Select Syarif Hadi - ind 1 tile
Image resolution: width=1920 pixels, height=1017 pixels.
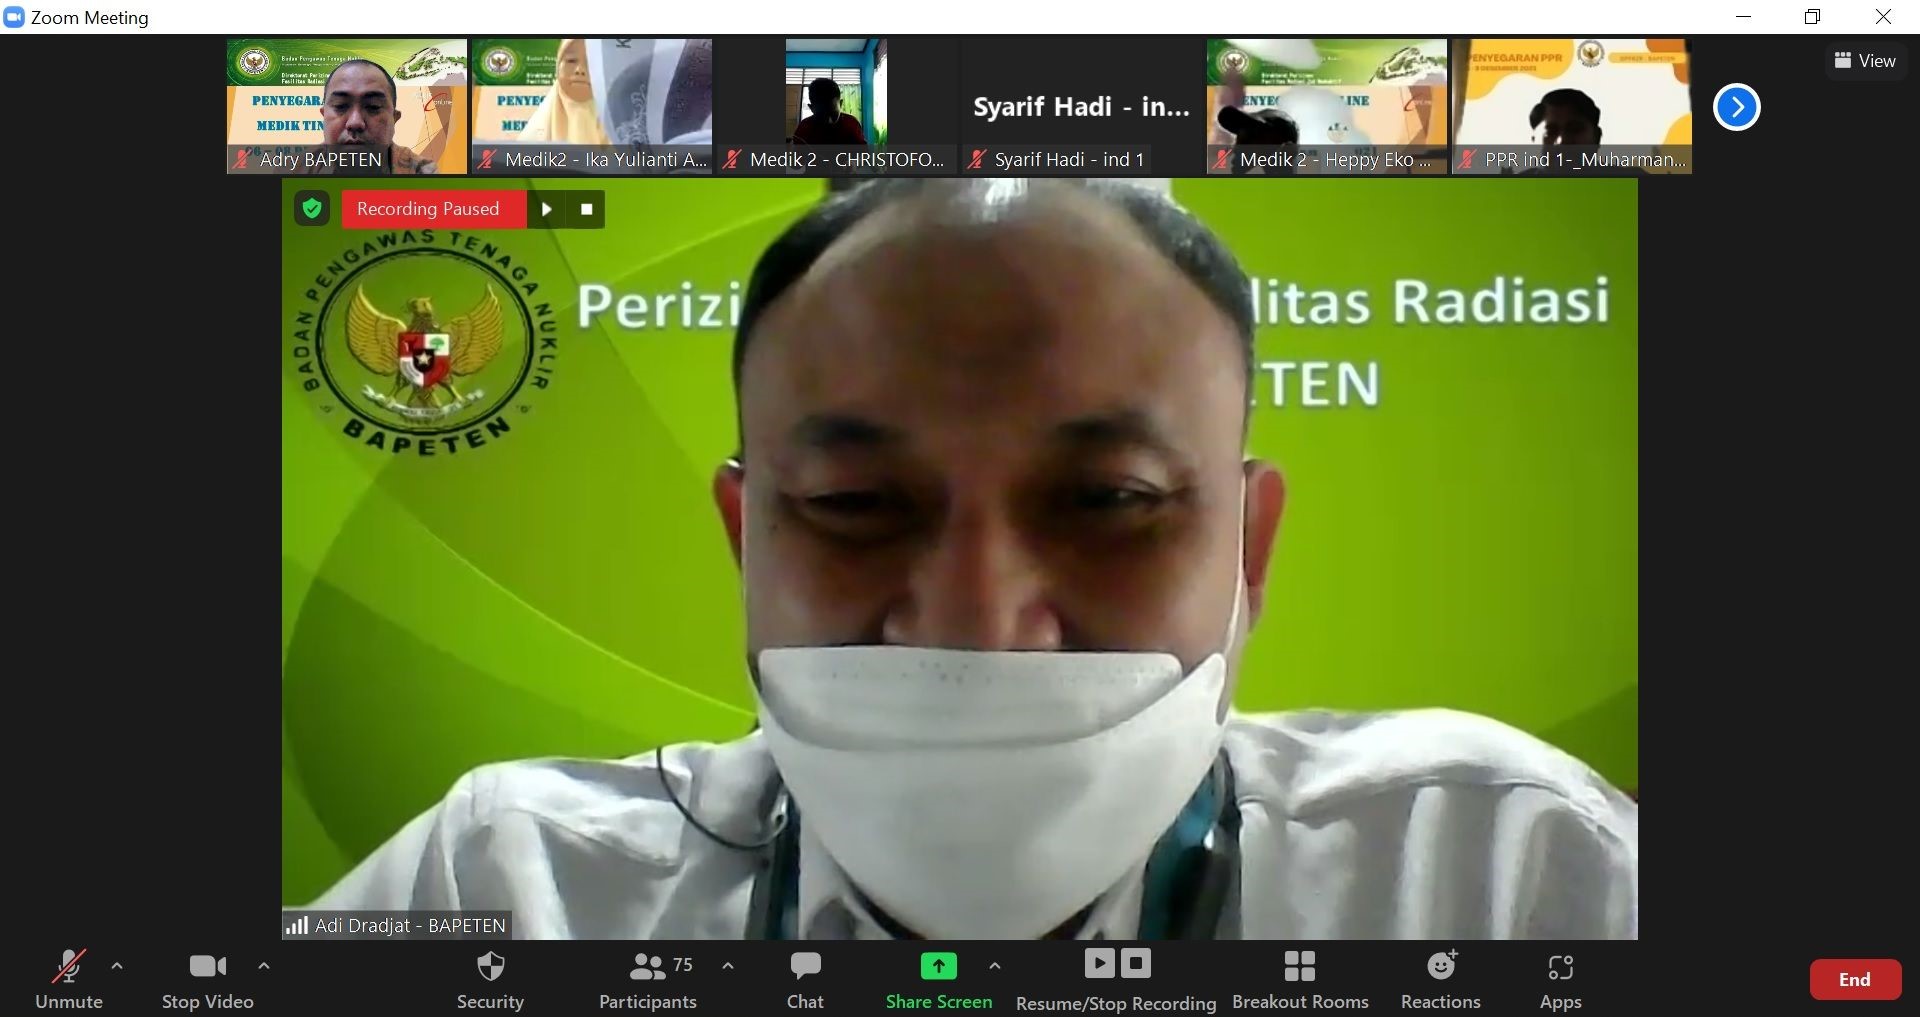(x=1082, y=106)
